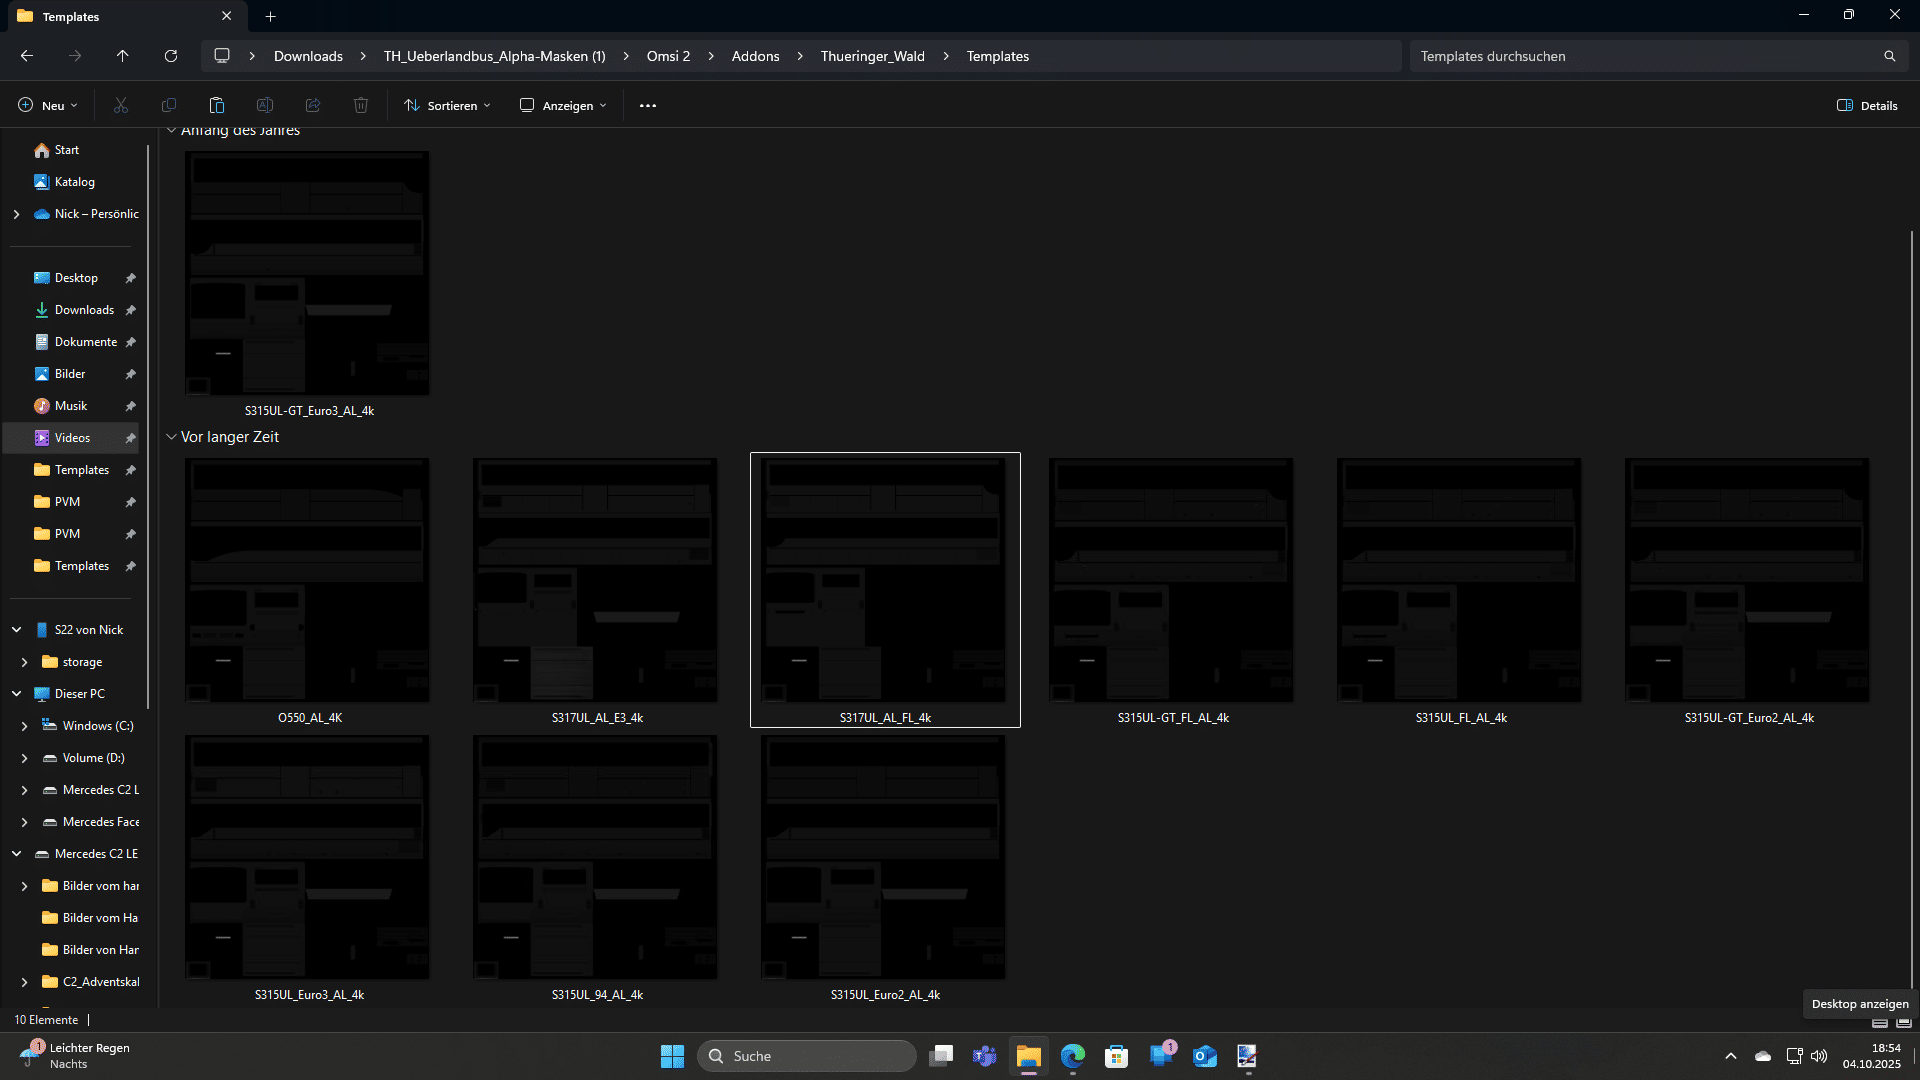Navigate up one folder with up arrow
The image size is (1920, 1080).
(122, 56)
